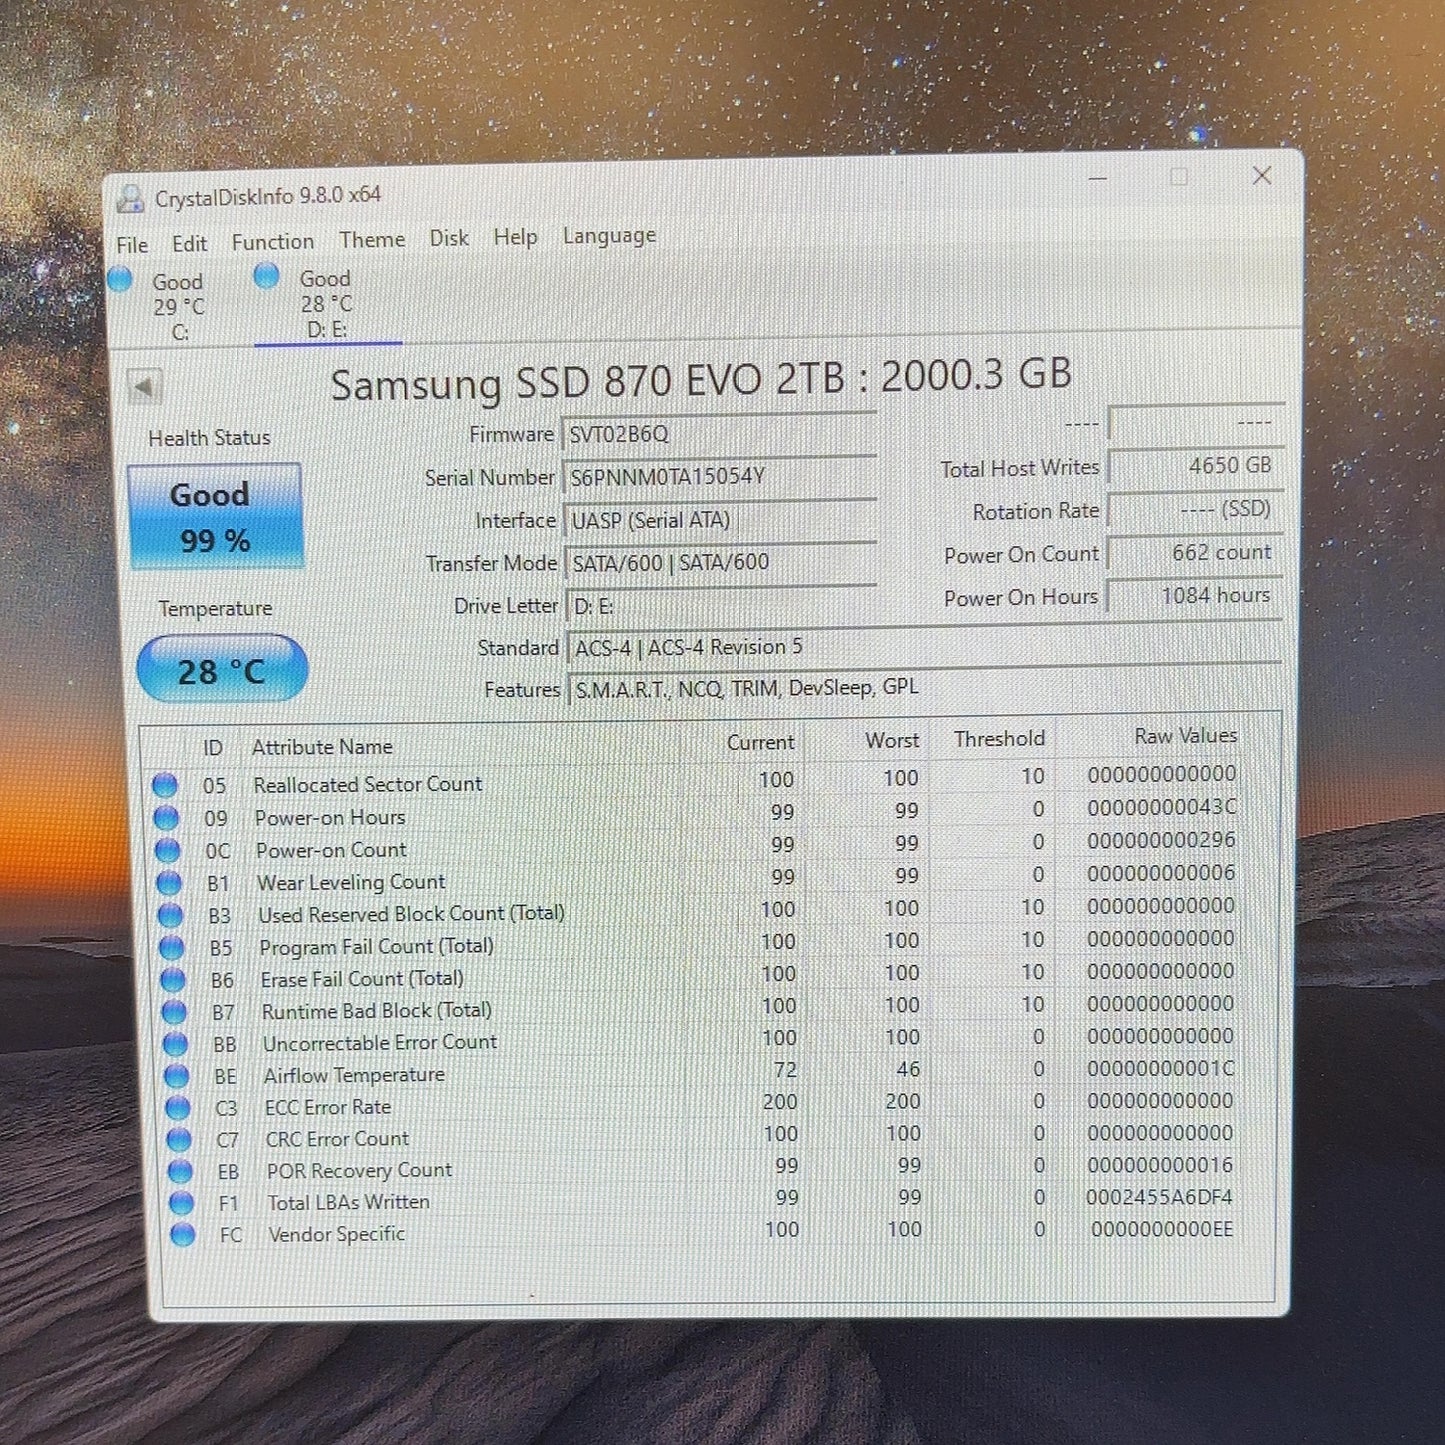Click the Total Host Writes 4650 GB value
Viewport: 1445px width, 1445px height.
pyautogui.click(x=1196, y=466)
